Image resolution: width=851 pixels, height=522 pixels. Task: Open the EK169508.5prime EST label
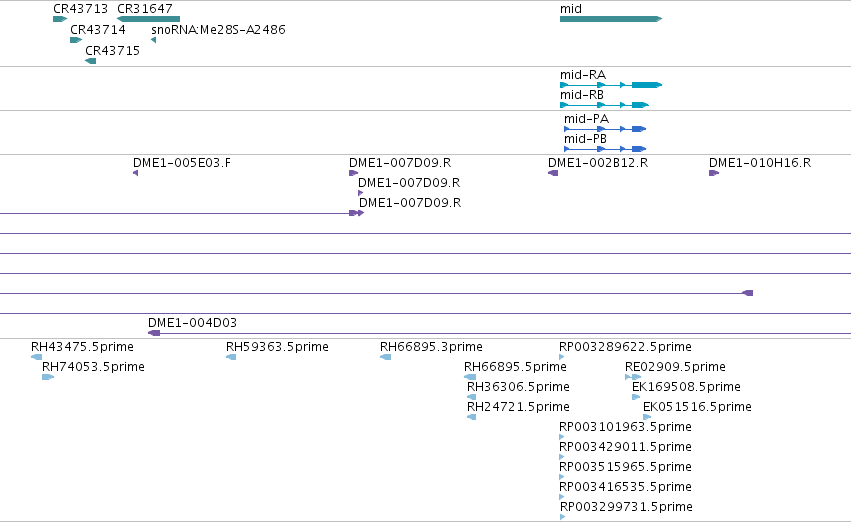click(x=687, y=387)
